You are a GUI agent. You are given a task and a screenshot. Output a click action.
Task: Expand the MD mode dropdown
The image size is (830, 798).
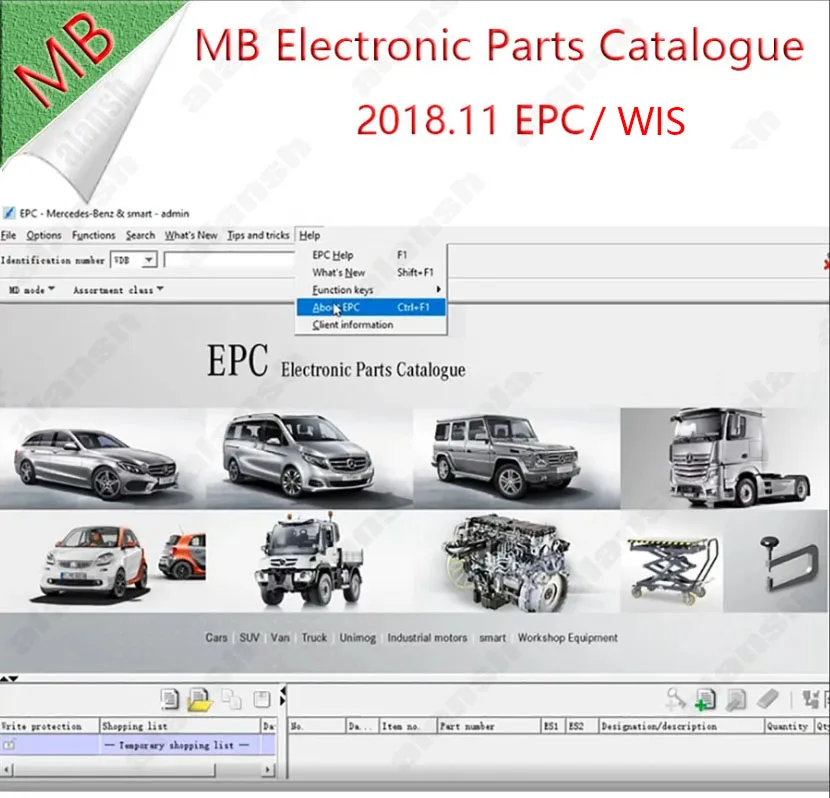(32, 289)
